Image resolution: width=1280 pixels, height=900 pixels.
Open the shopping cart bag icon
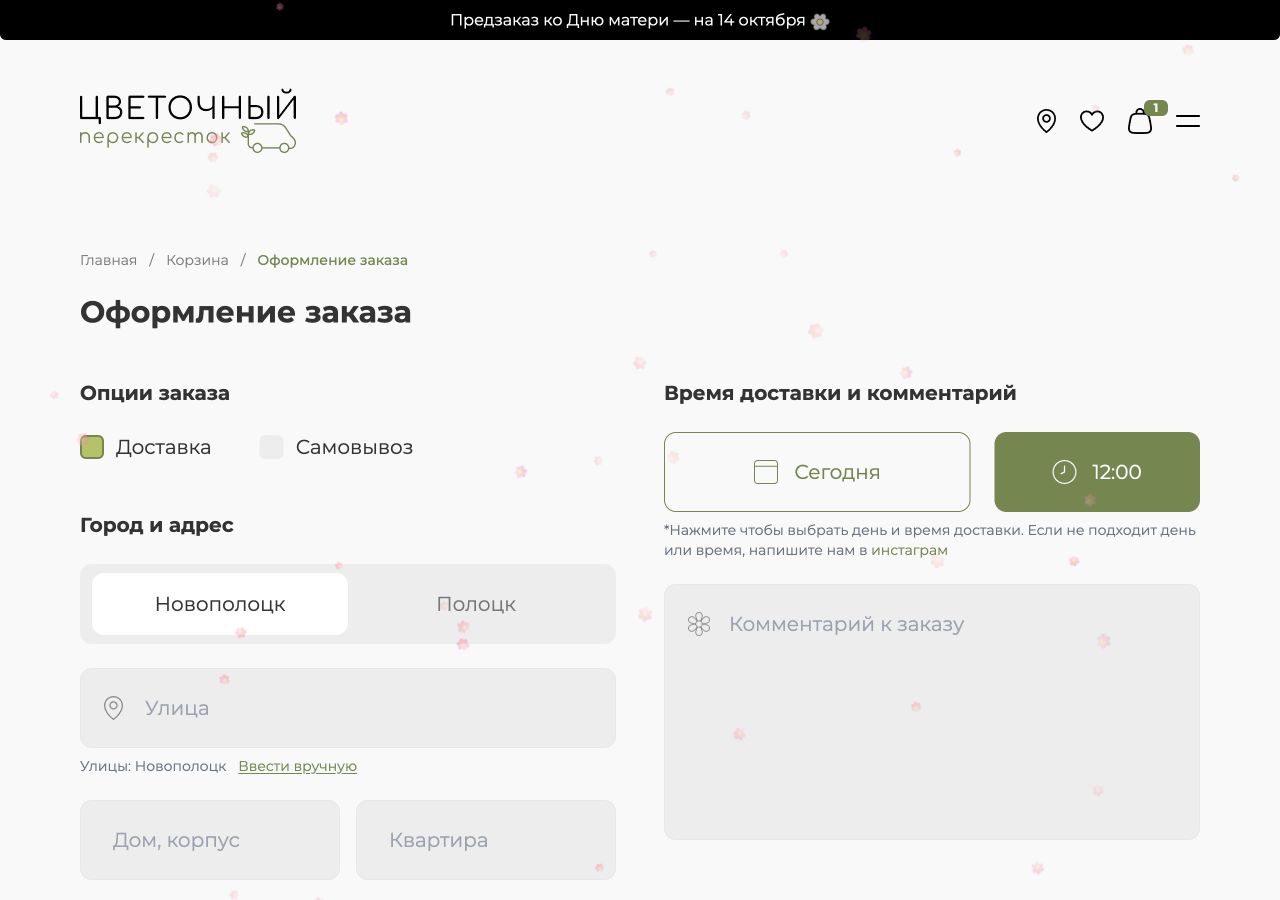click(1141, 121)
